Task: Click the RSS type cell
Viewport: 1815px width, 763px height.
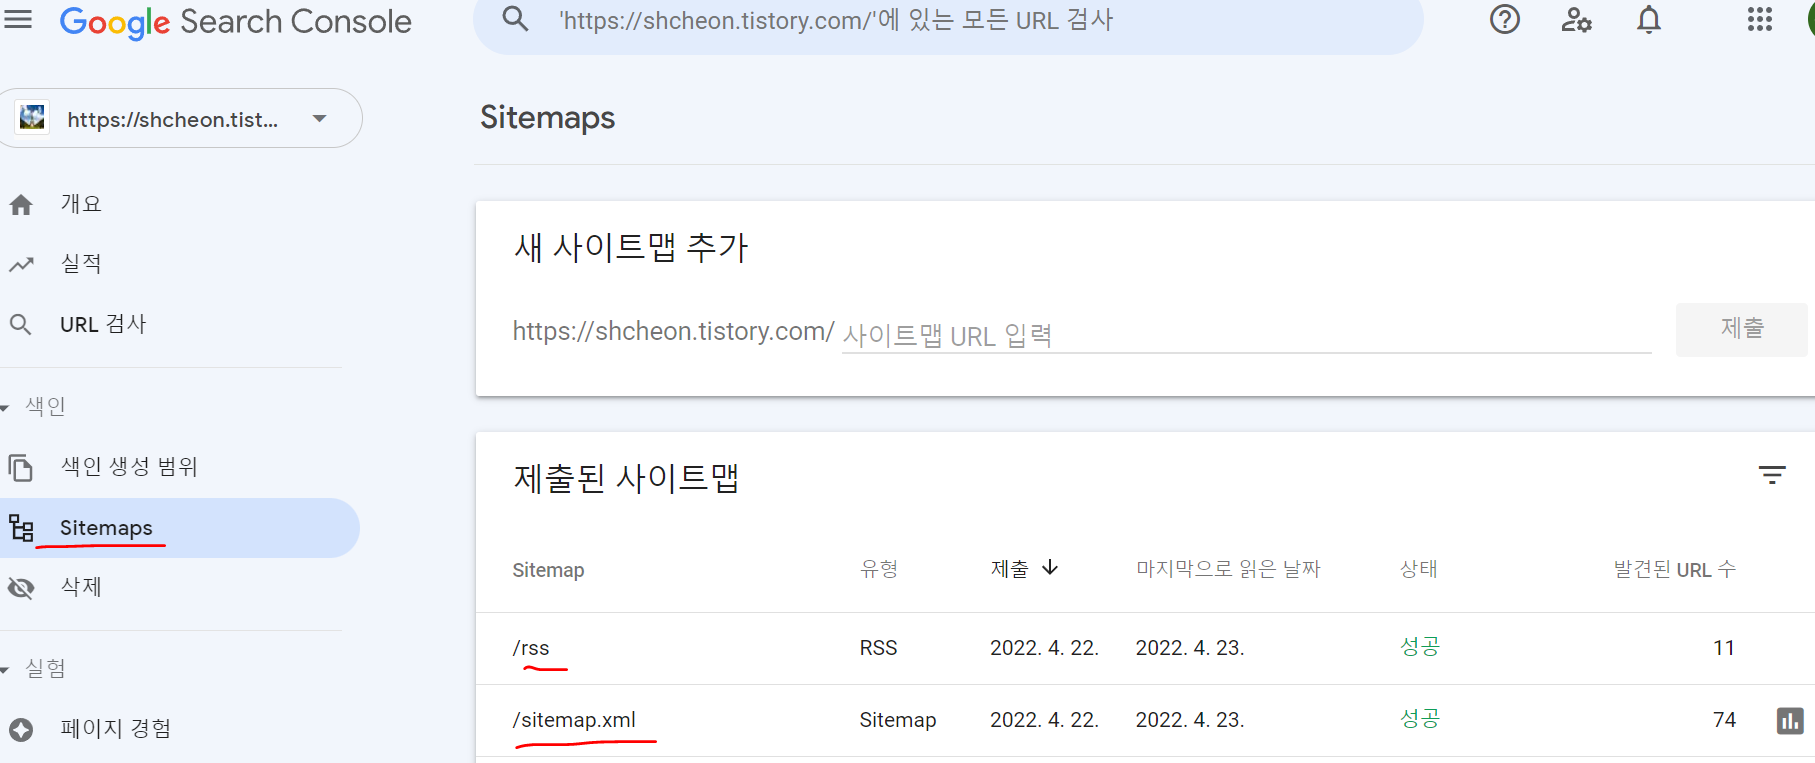Action: (878, 648)
